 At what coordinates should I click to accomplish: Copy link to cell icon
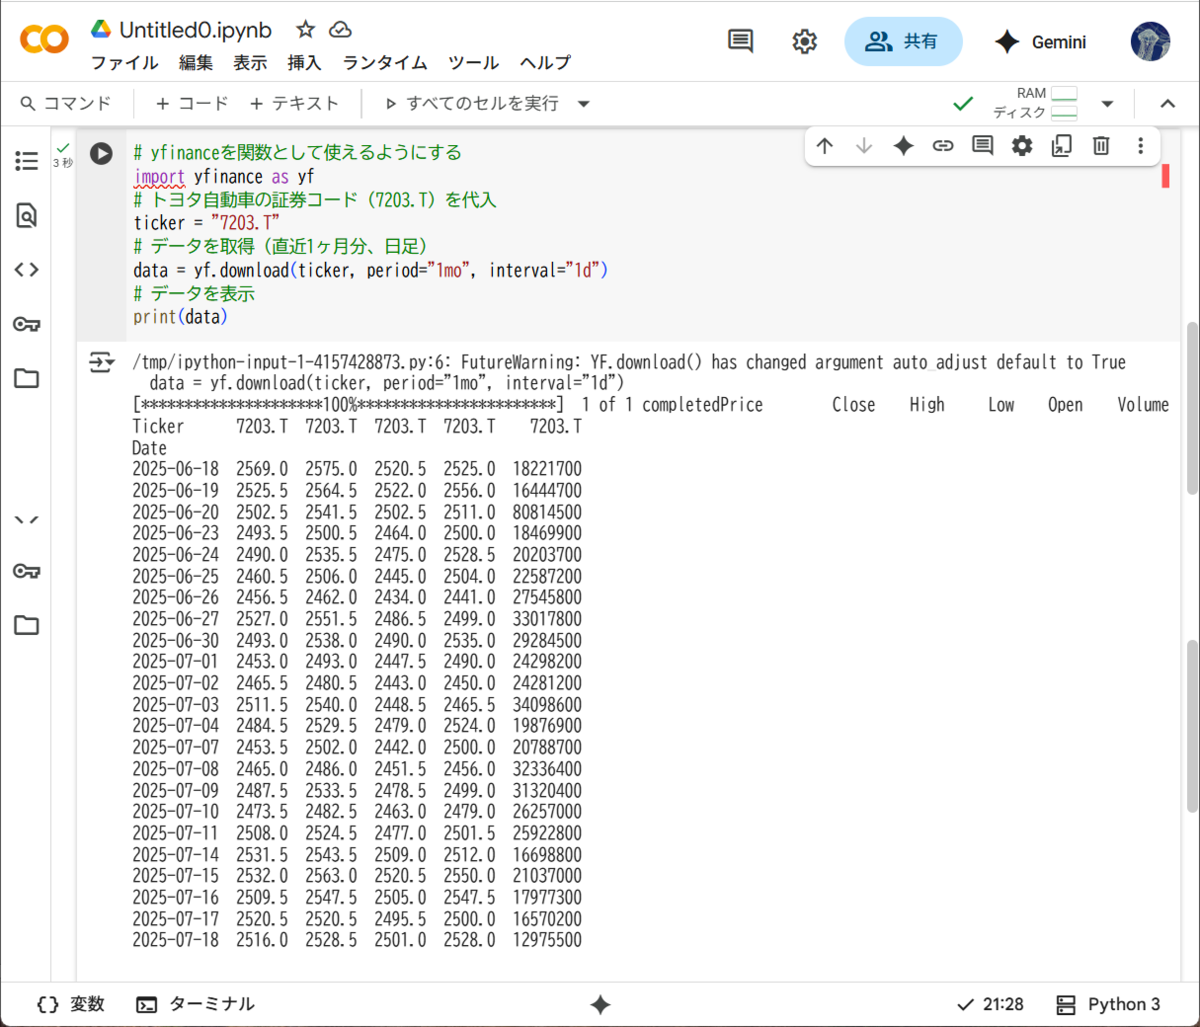coord(943,146)
